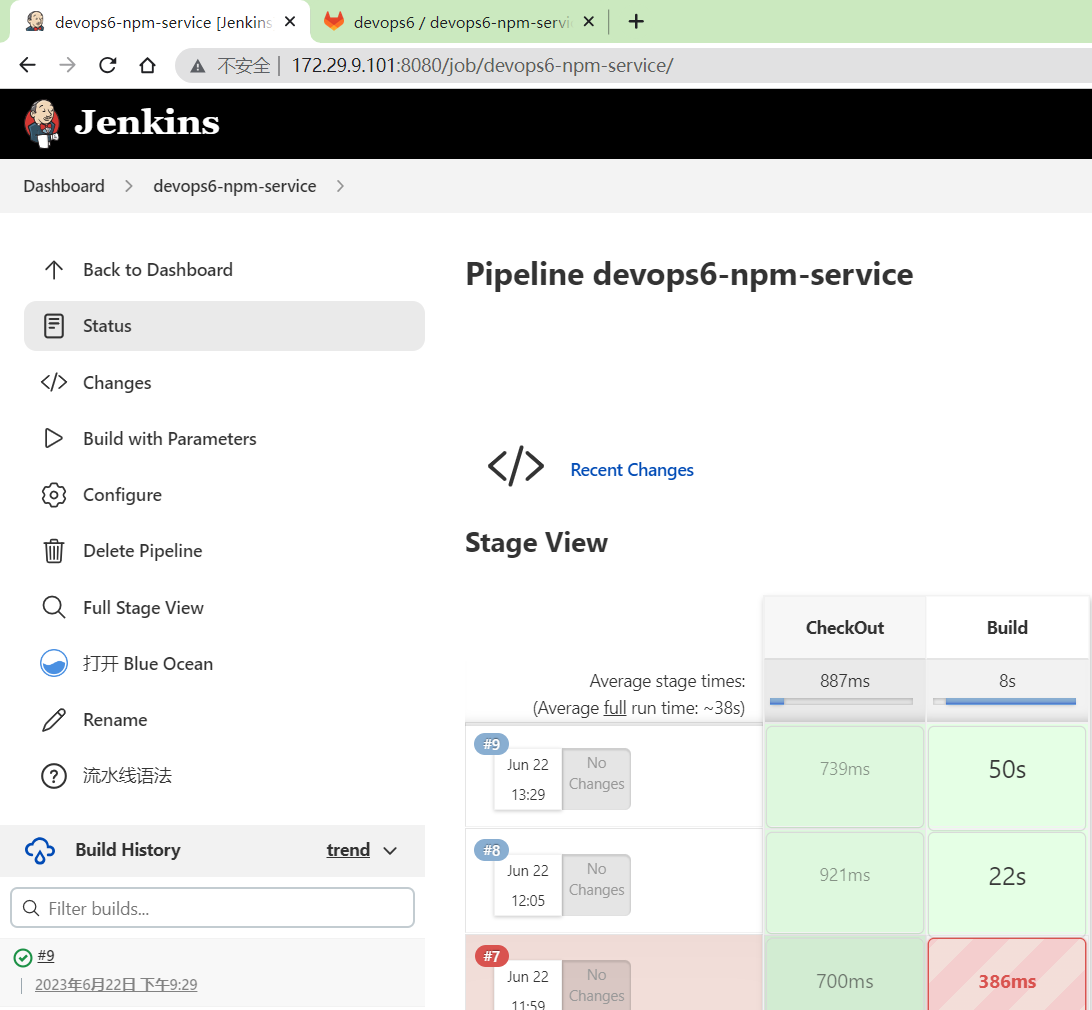Open the Changes sidebar item
The width and height of the screenshot is (1092, 1010).
117,382
